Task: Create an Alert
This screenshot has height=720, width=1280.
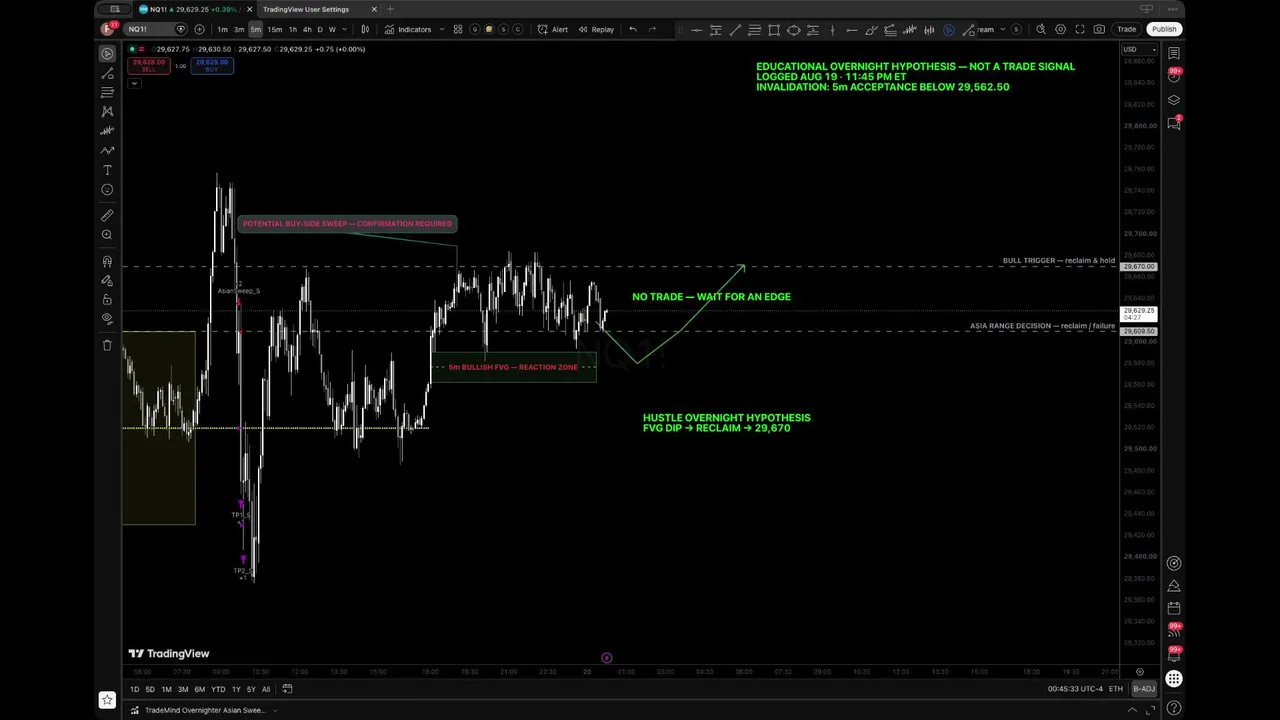Action: (553, 29)
